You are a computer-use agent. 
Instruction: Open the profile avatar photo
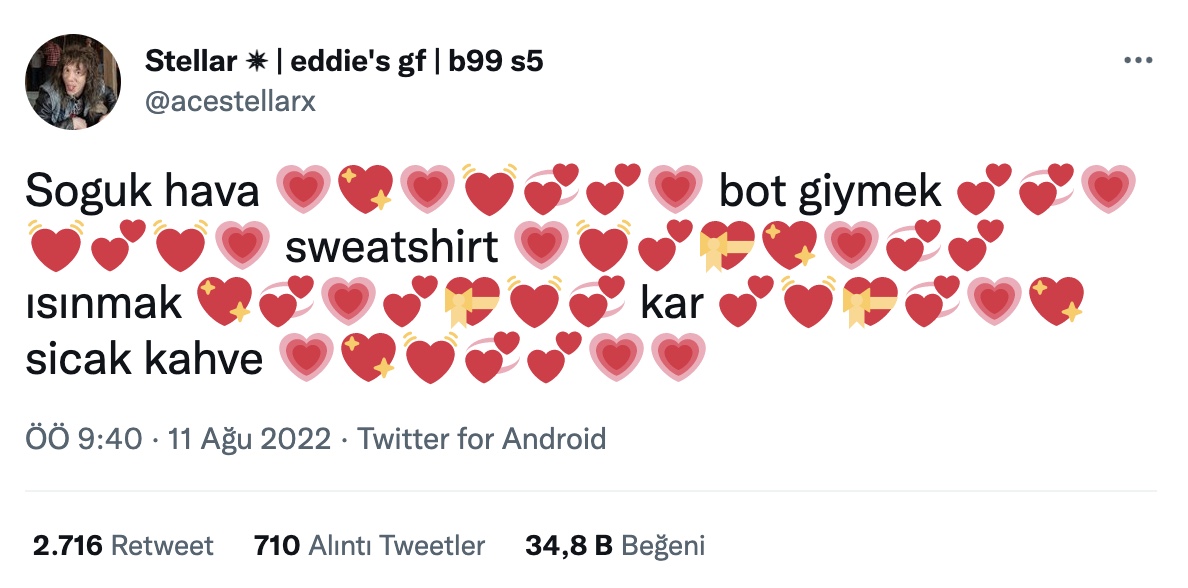(73, 81)
